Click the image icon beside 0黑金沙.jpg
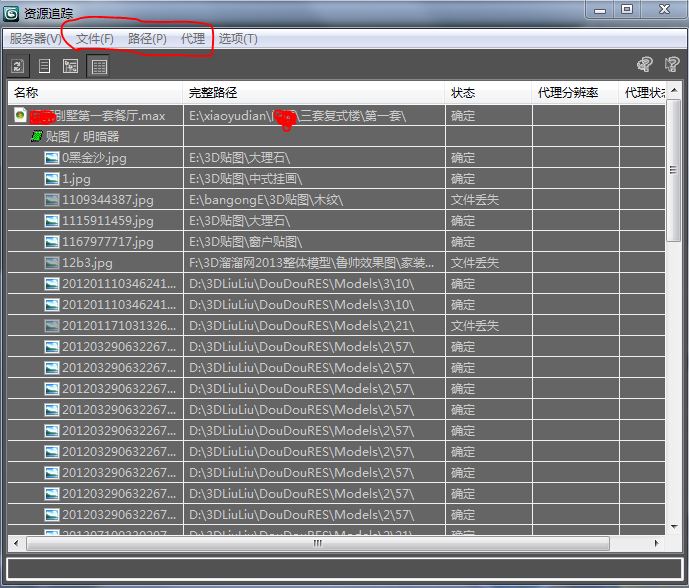The width and height of the screenshot is (689, 588). [52, 157]
